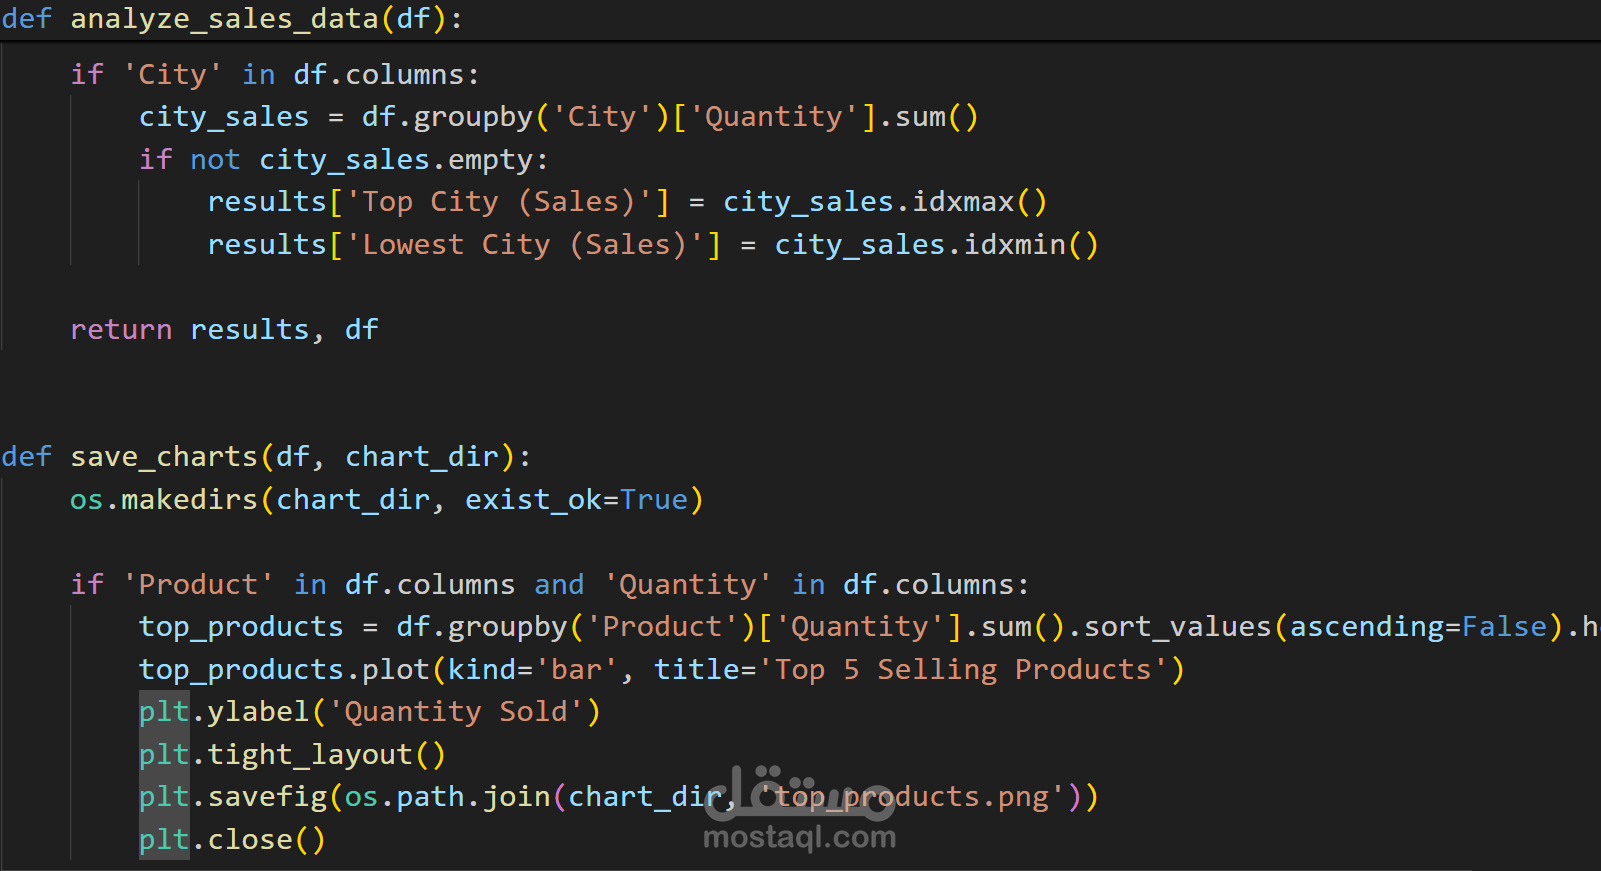Click the savefig method call
Image resolution: width=1601 pixels, height=871 pixels.
(x=267, y=797)
